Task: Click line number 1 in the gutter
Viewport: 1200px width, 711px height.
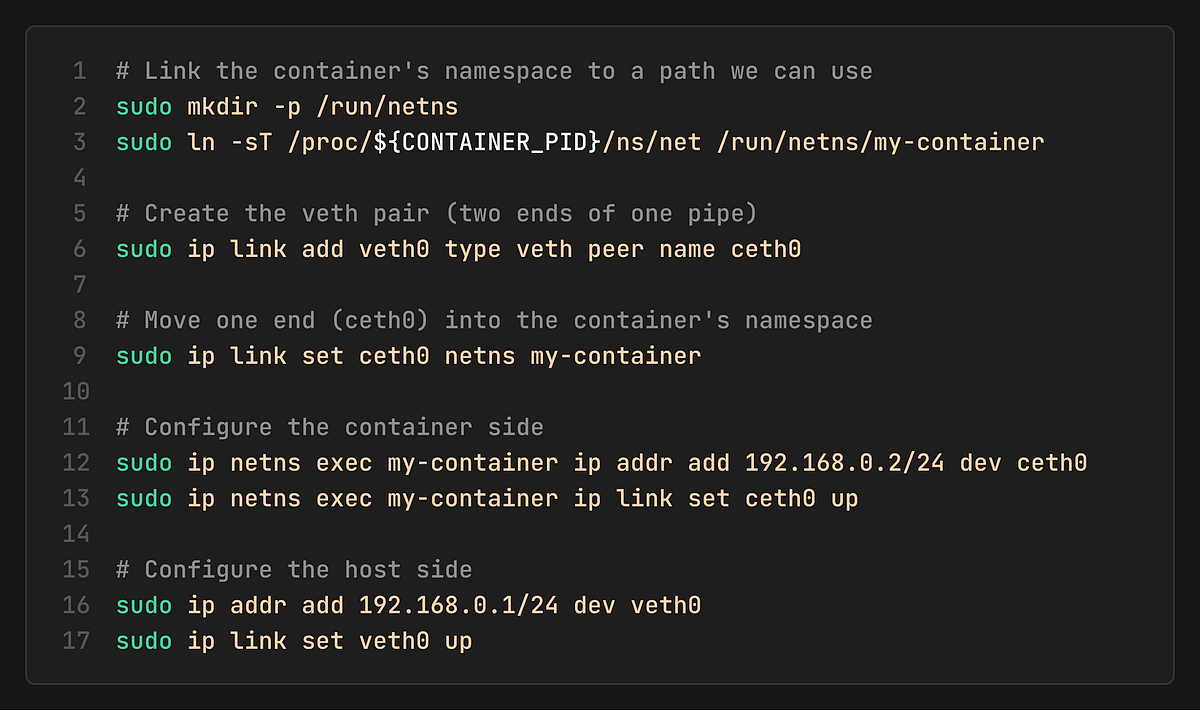Action: (79, 71)
